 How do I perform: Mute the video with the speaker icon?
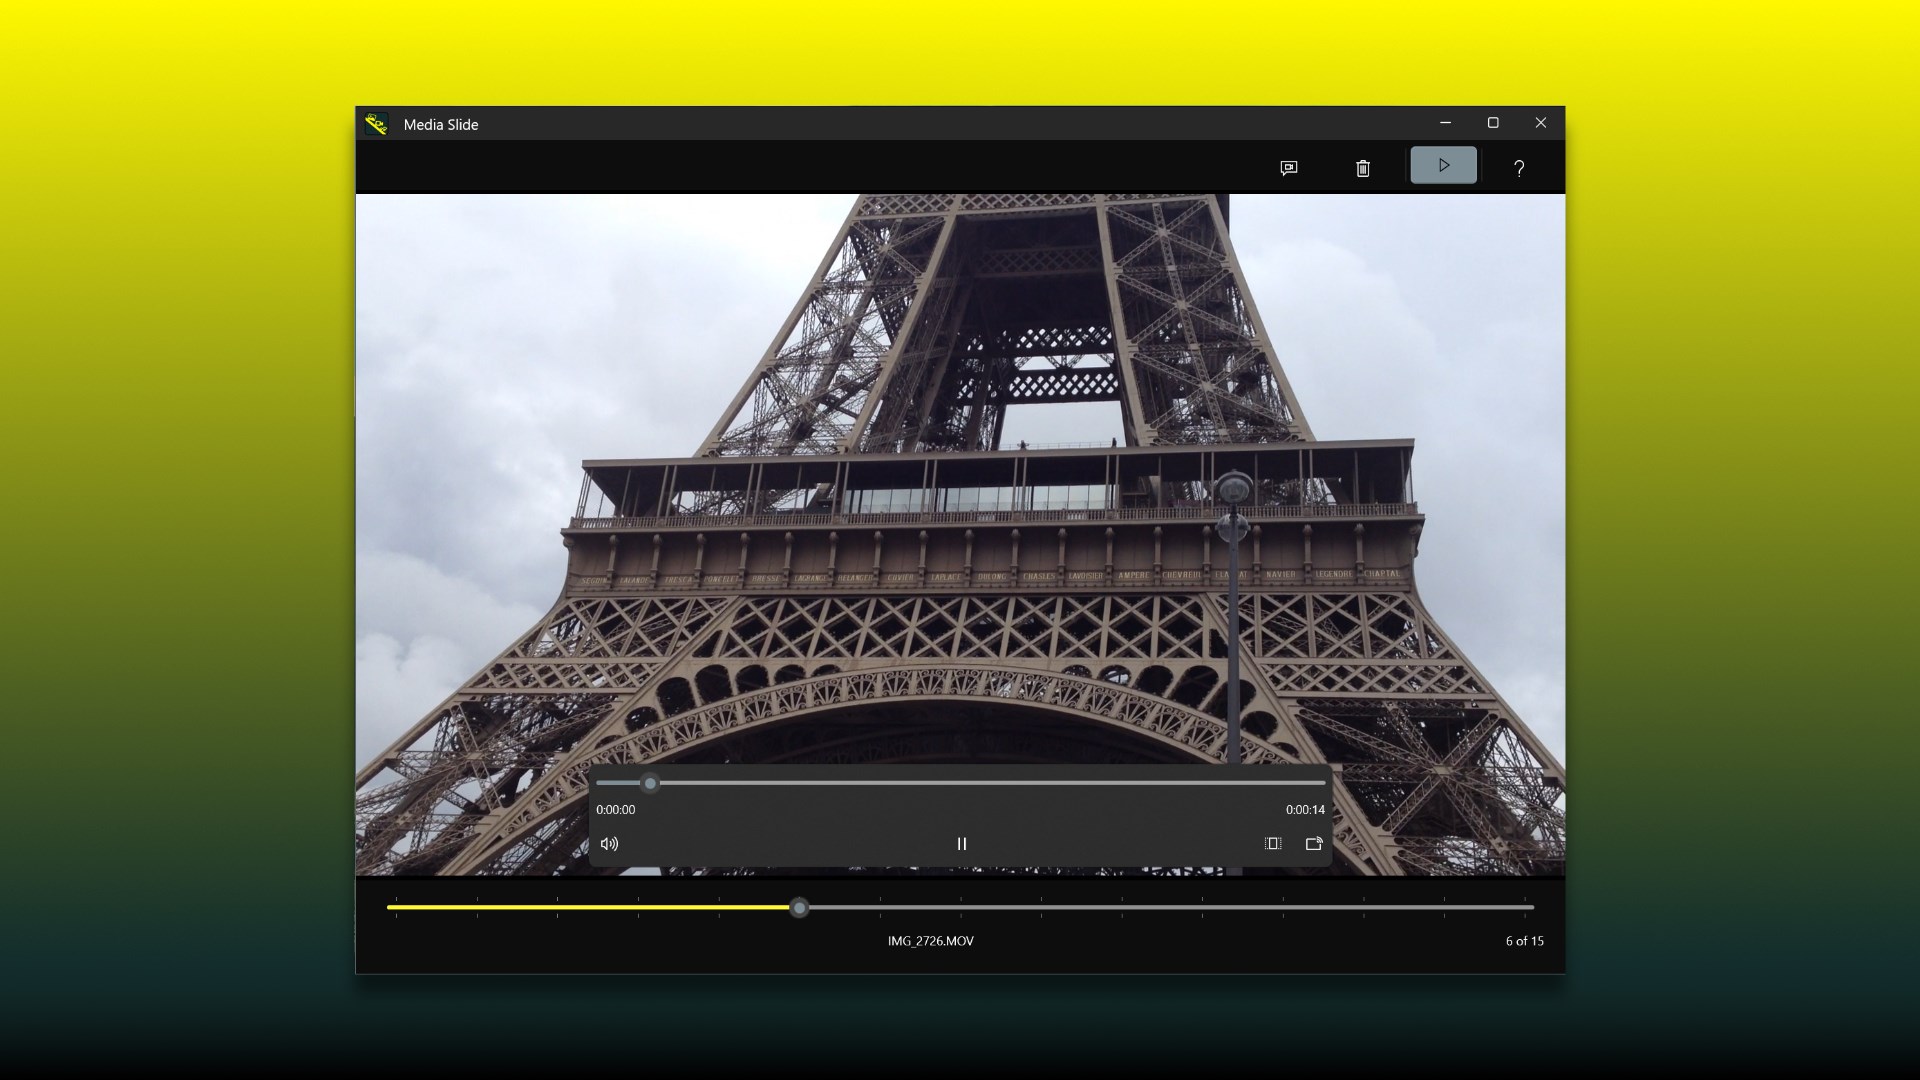(609, 844)
